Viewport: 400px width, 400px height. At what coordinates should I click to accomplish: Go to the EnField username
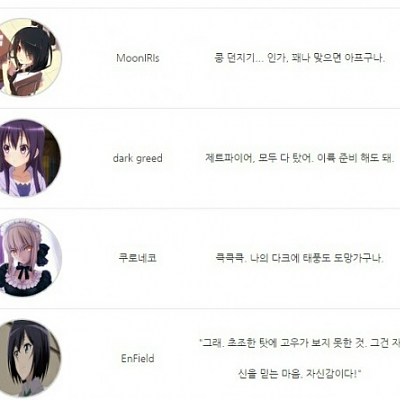[x=138, y=358]
